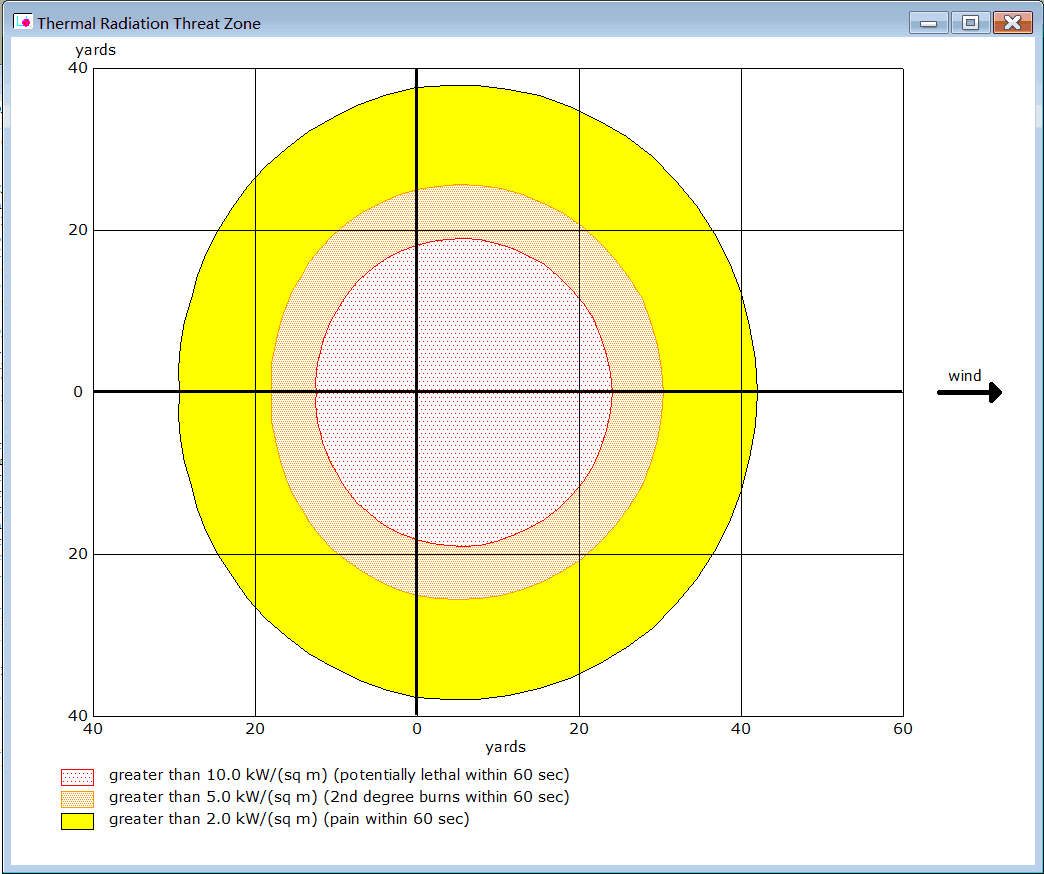
Task: Click the '0' tick label on horizontal axis
Action: (x=417, y=729)
